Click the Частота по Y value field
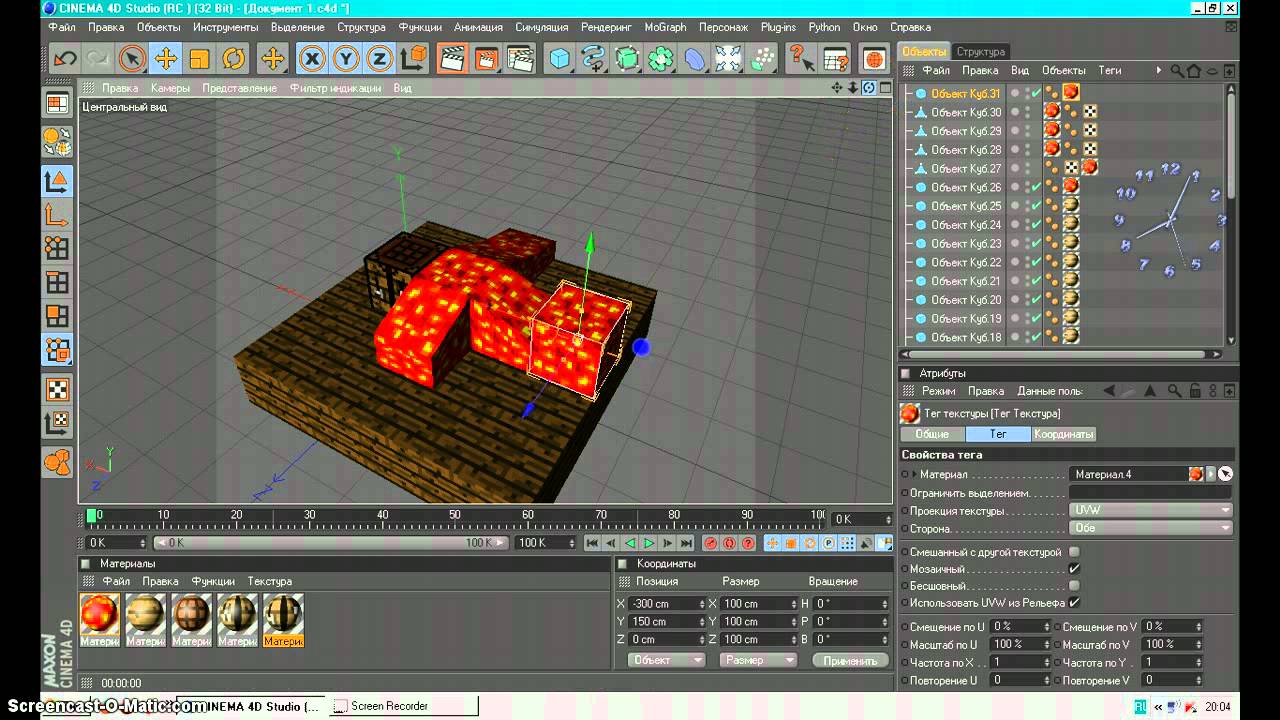Screen dimensions: 1280x720 coord(1167,662)
